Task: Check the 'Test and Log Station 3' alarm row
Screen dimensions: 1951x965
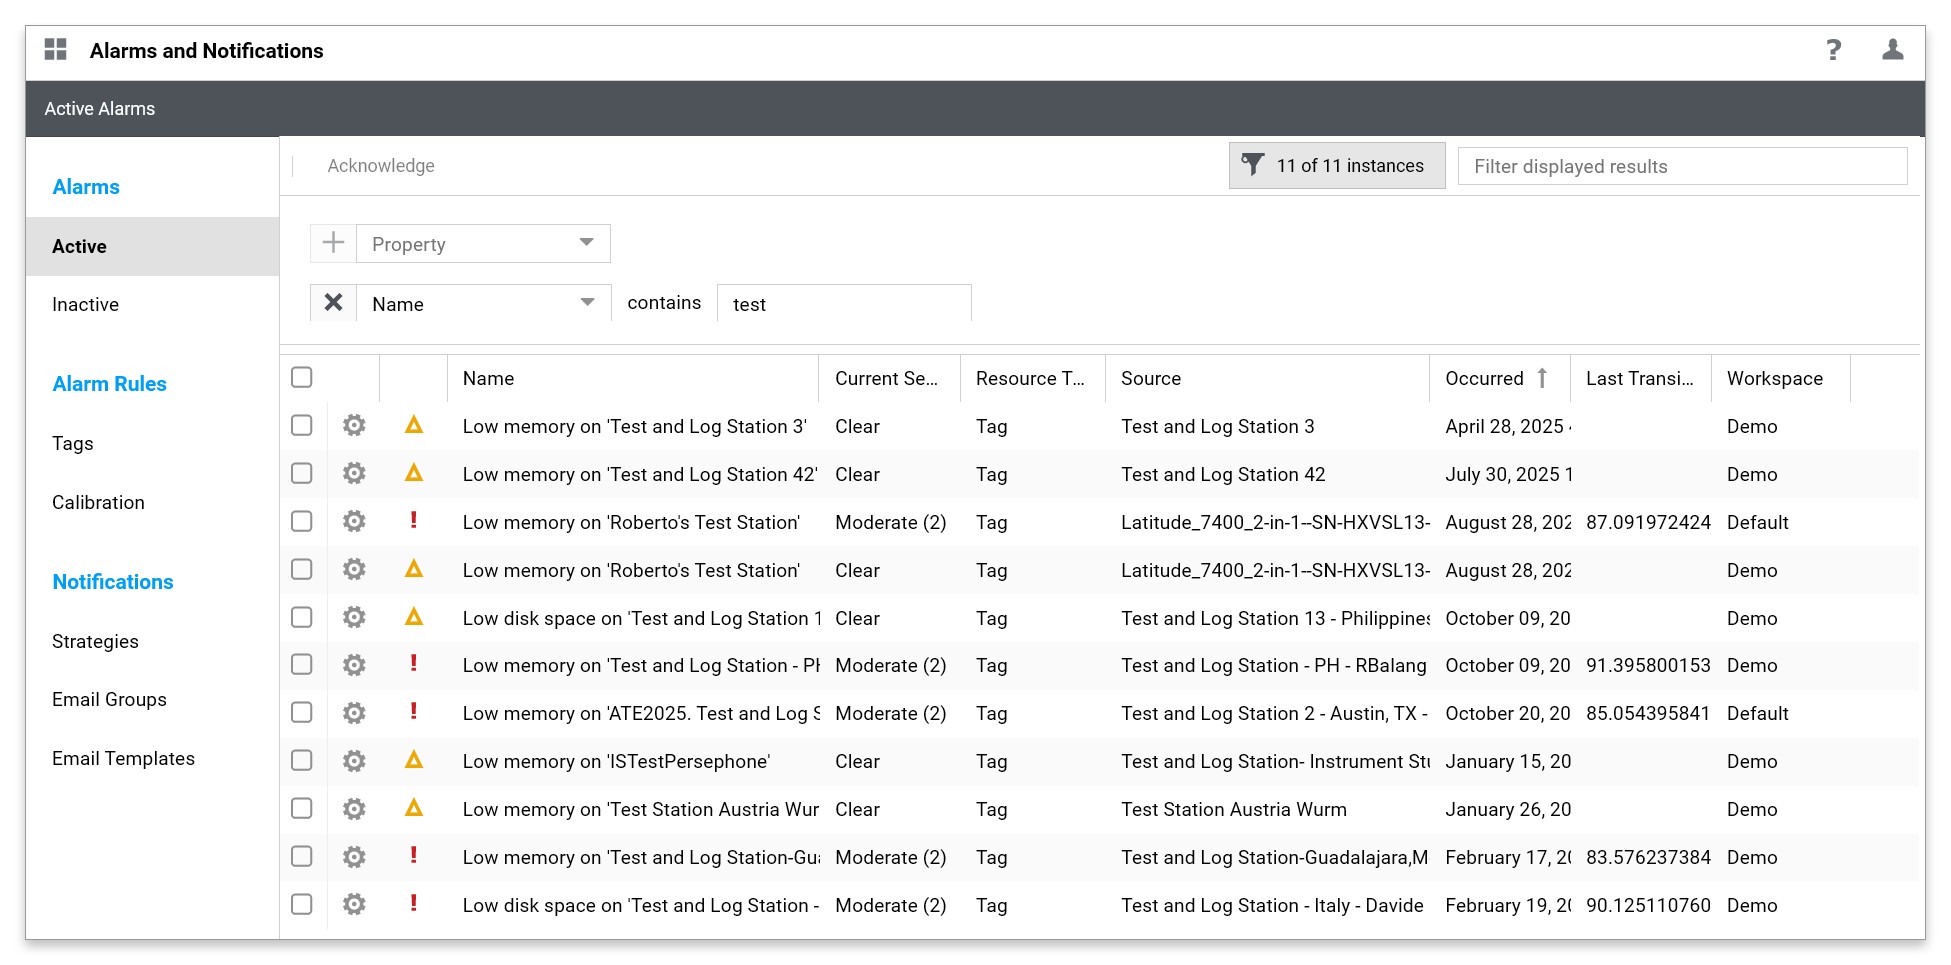Action: click(302, 425)
